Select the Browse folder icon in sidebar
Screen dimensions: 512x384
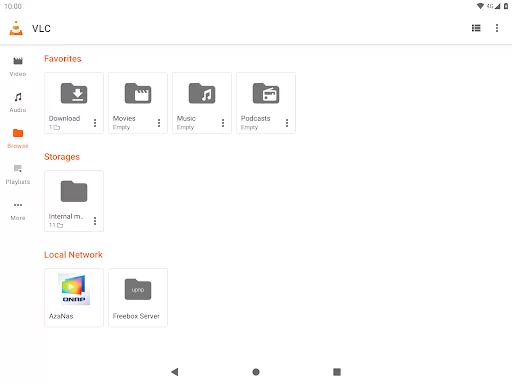[x=18, y=133]
